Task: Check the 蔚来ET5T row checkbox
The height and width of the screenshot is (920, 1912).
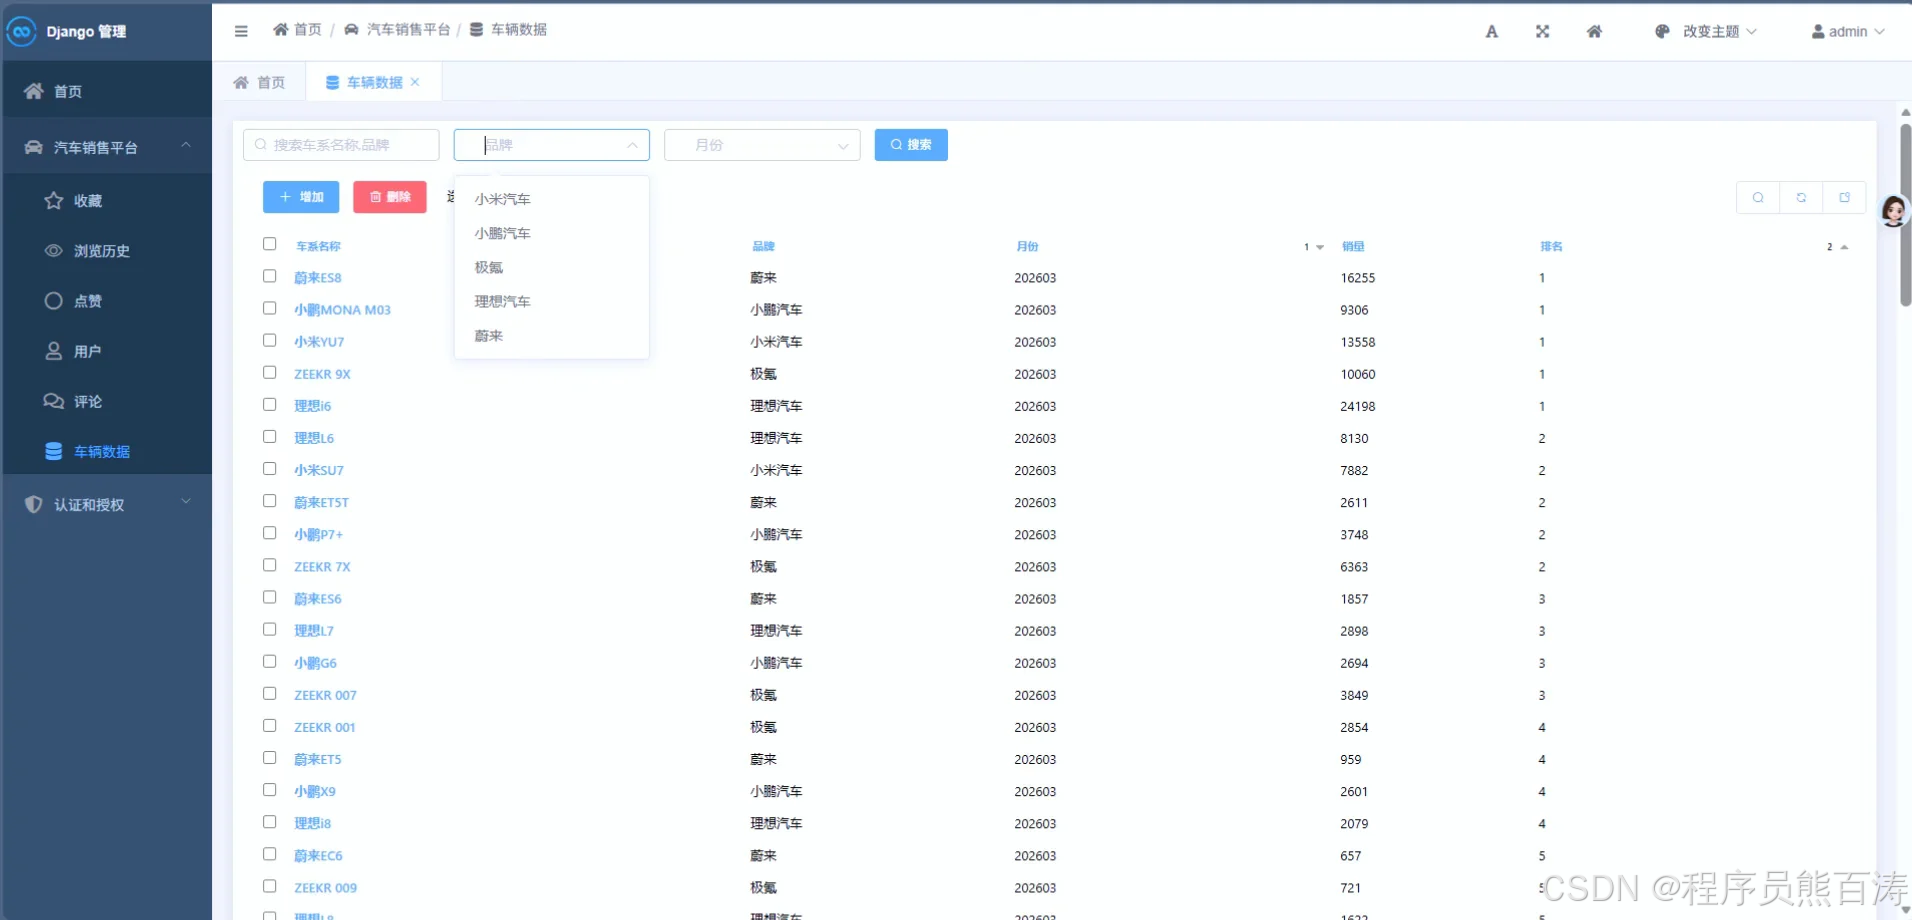Action: [x=269, y=500]
